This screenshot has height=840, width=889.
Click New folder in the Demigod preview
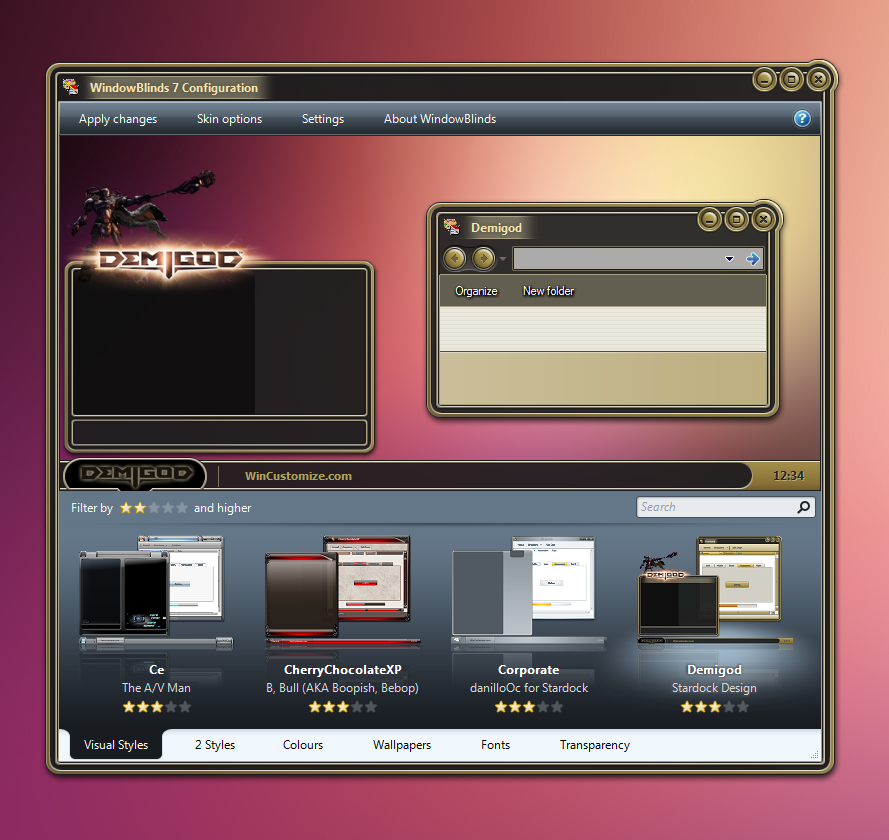(x=548, y=291)
